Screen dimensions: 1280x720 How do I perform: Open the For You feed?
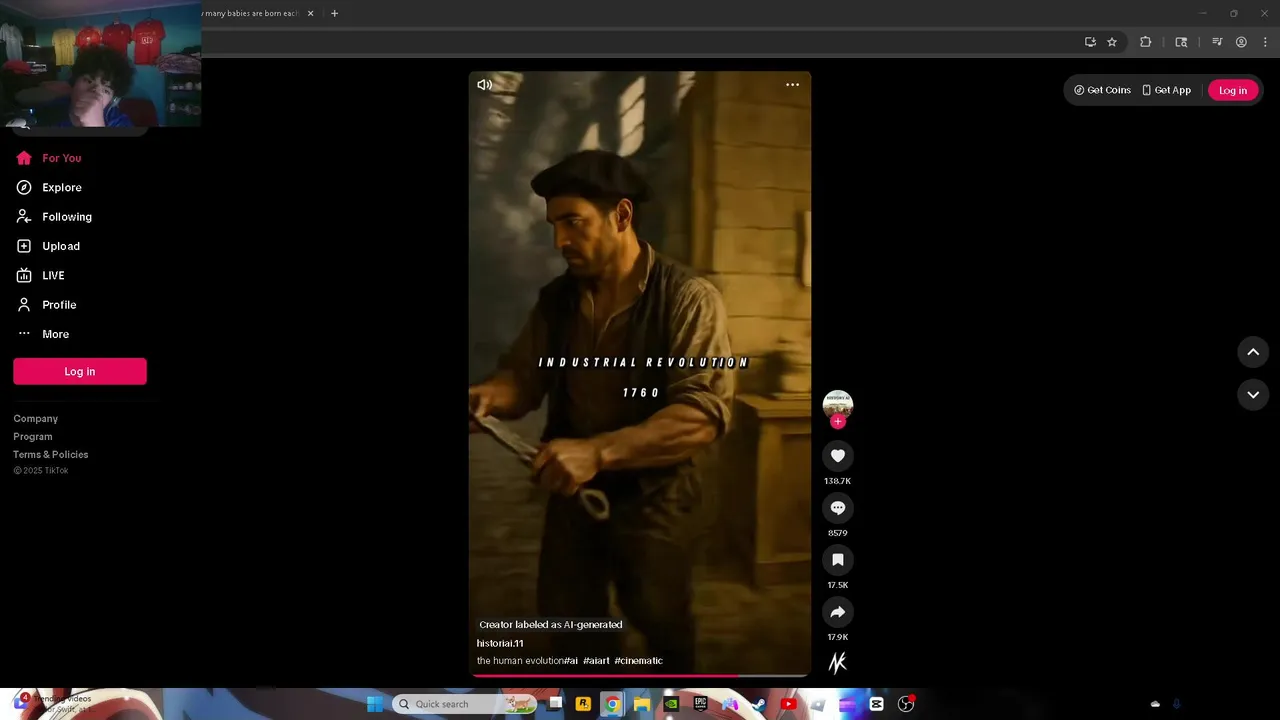(49, 158)
